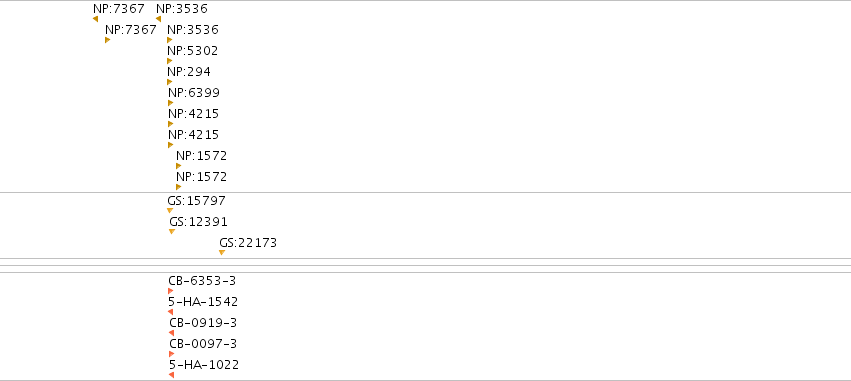Click the NP:5302 feature label

(193, 51)
